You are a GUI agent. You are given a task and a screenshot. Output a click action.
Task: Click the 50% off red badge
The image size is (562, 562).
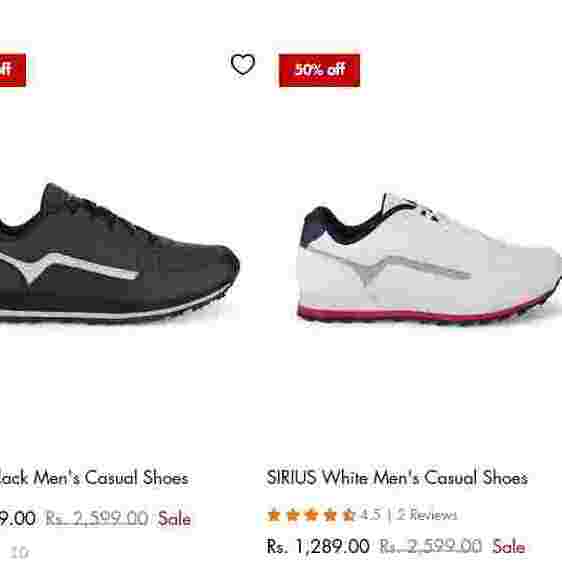point(319,70)
